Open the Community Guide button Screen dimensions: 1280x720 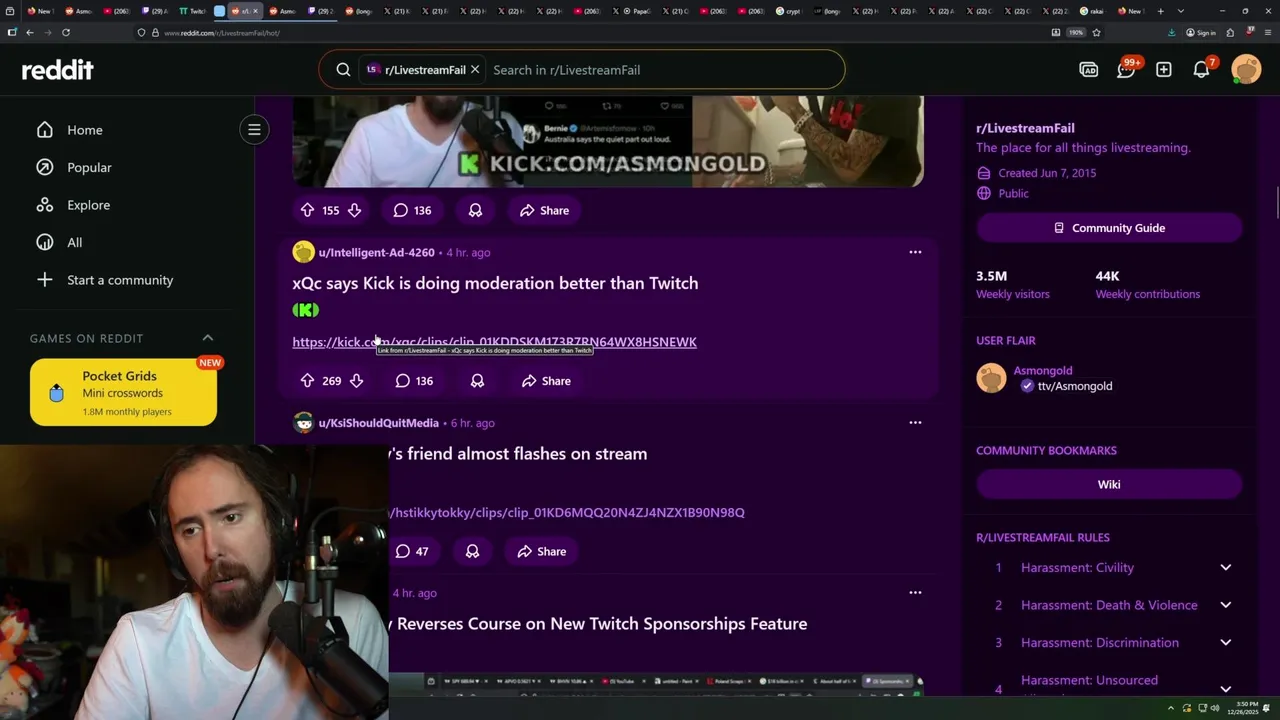[1109, 228]
